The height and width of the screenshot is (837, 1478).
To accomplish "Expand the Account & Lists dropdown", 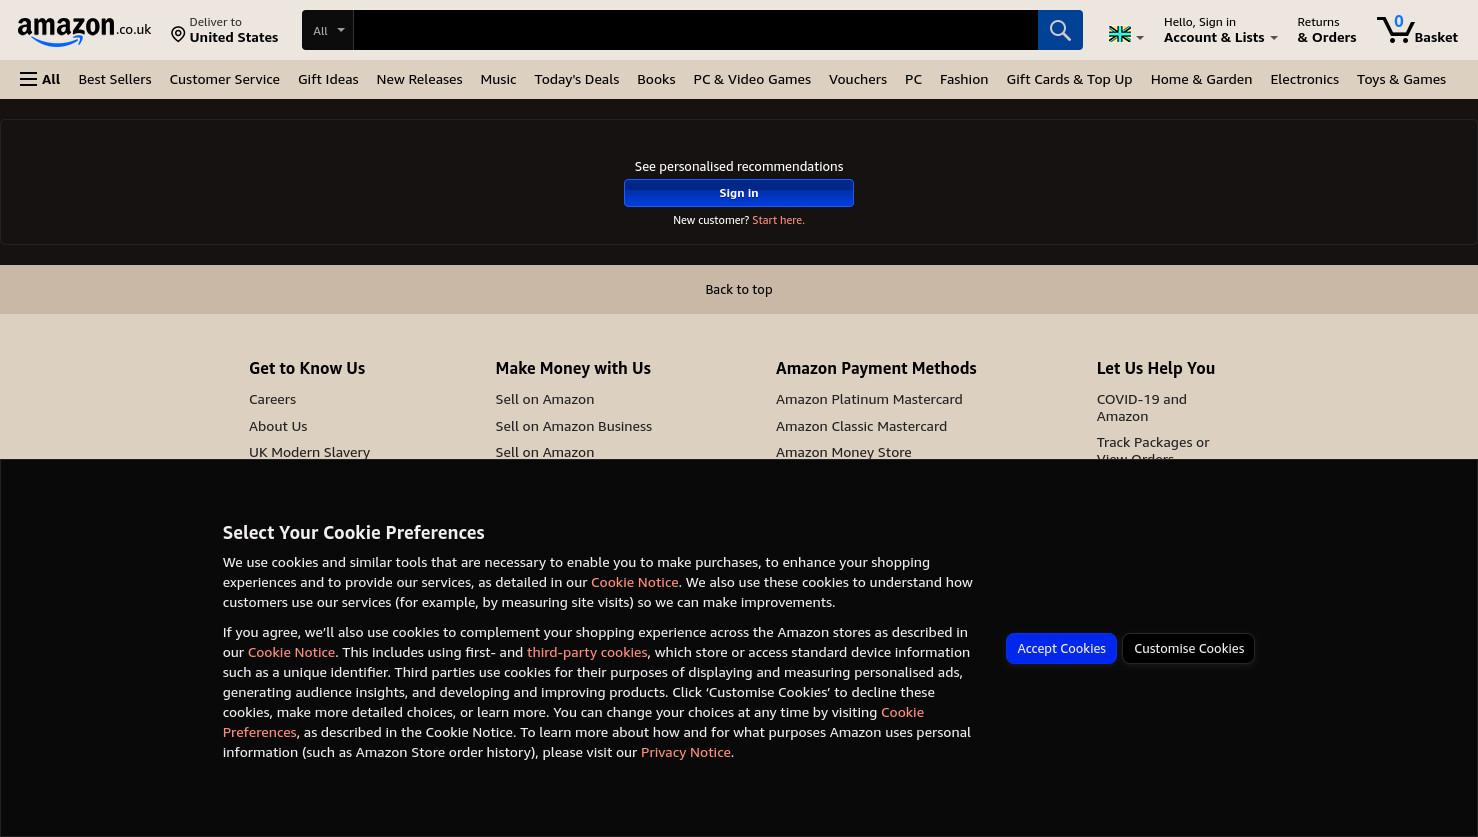I will [1220, 30].
